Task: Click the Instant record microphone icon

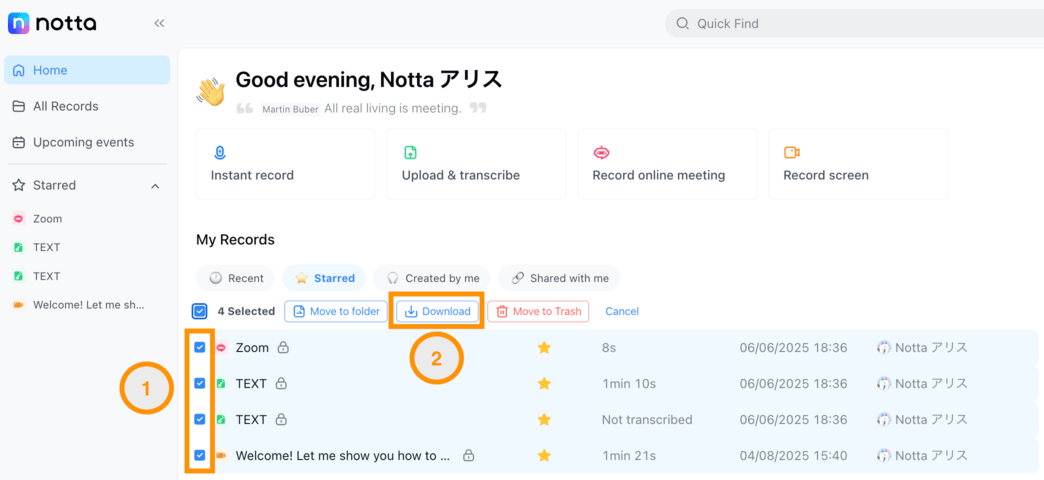Action: (x=220, y=152)
